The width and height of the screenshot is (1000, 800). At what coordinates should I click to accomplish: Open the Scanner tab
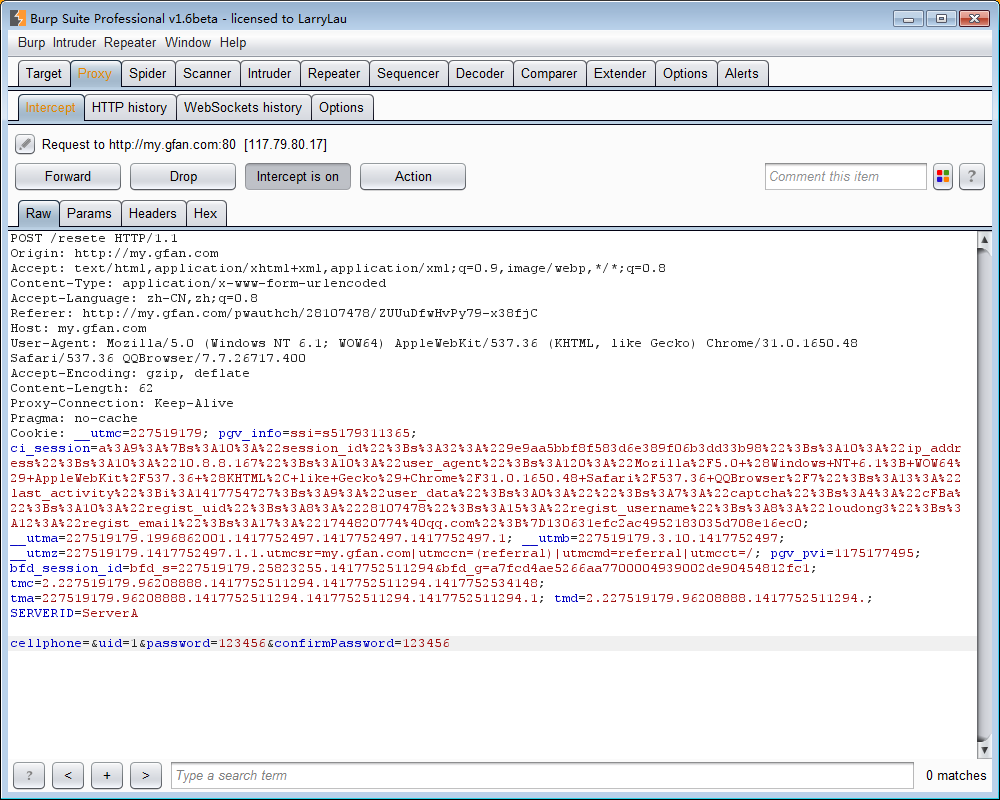coord(207,73)
